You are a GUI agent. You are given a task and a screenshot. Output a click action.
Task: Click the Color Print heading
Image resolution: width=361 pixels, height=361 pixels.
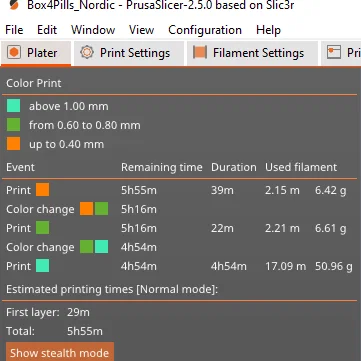tap(34, 83)
